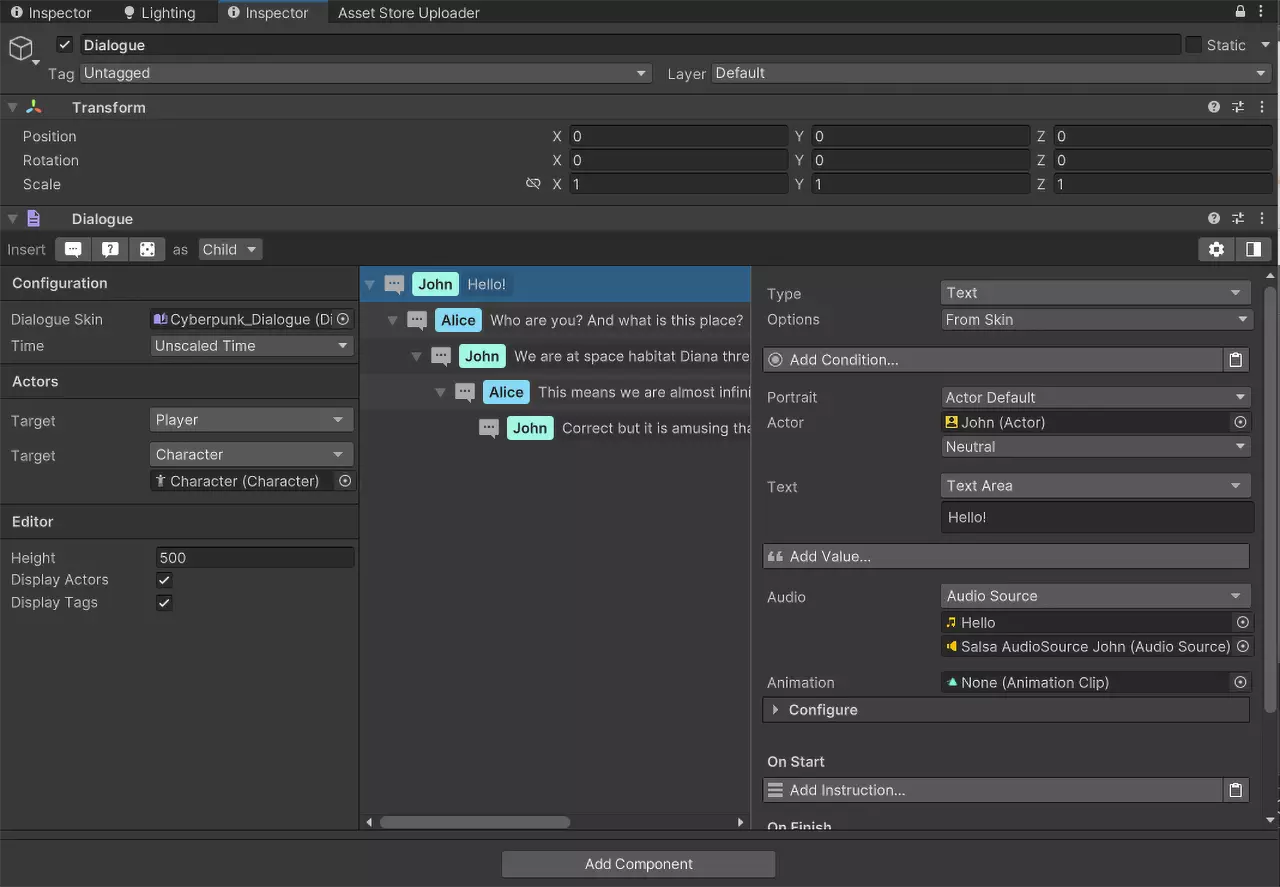The image size is (1280, 887).
Task: Open the Transform component help icon
Action: [1214, 107]
